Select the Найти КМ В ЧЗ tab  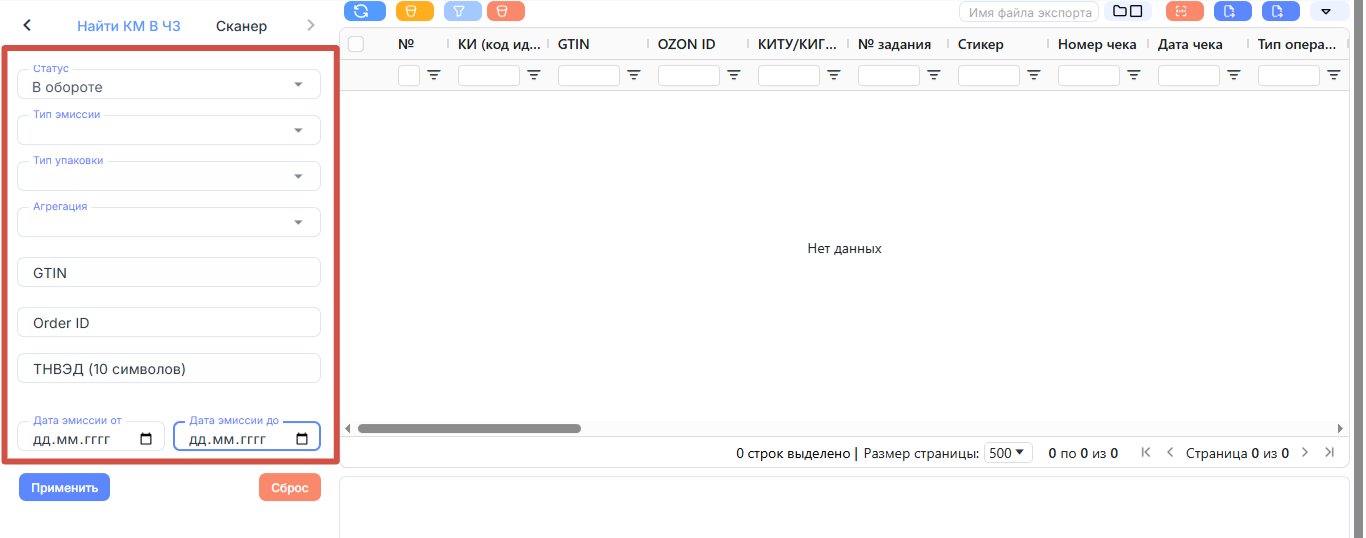tap(129, 26)
